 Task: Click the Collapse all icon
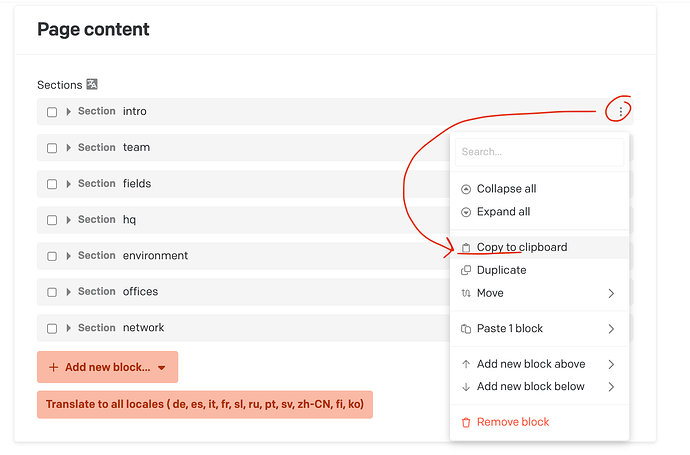(465, 189)
